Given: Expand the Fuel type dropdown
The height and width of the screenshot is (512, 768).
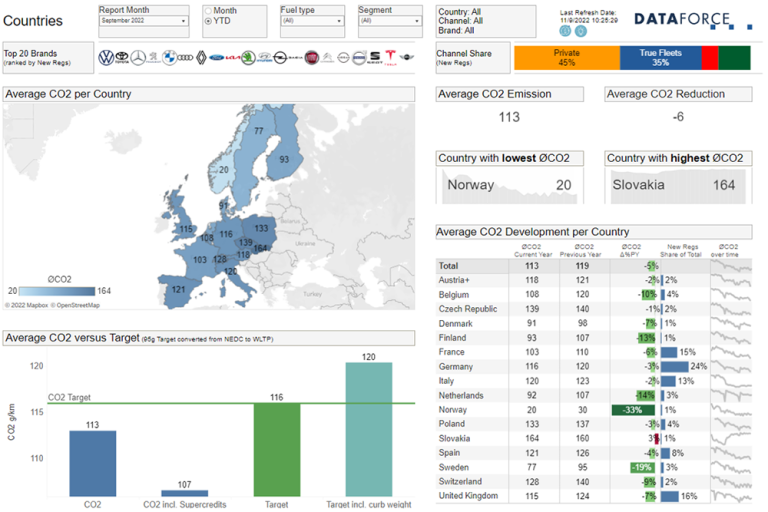Looking at the screenshot, I should pos(310,20).
